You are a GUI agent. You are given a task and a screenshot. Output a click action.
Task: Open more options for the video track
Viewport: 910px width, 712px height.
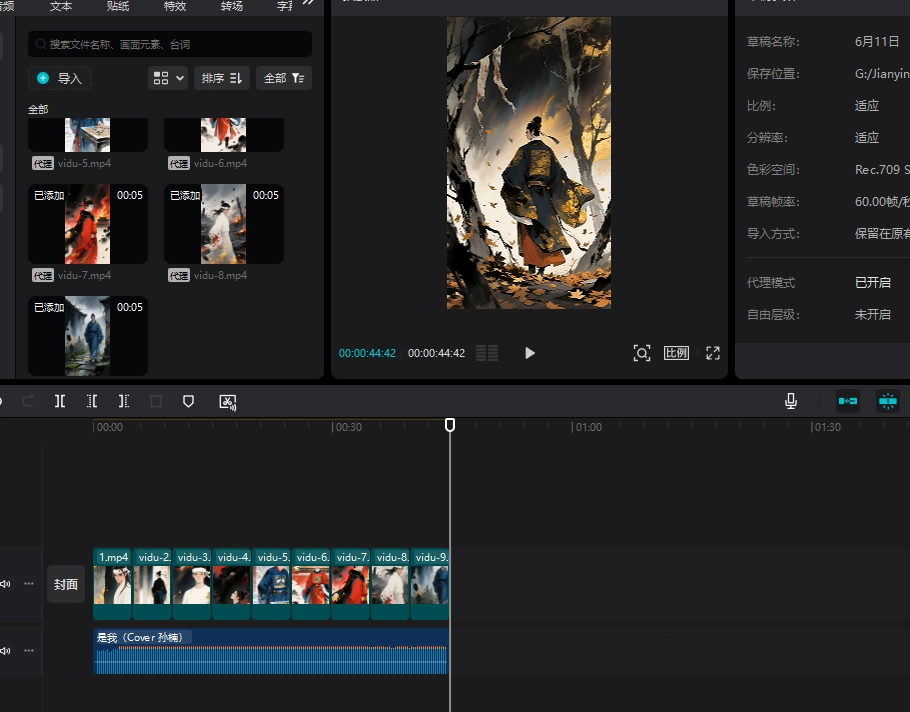click(28, 584)
